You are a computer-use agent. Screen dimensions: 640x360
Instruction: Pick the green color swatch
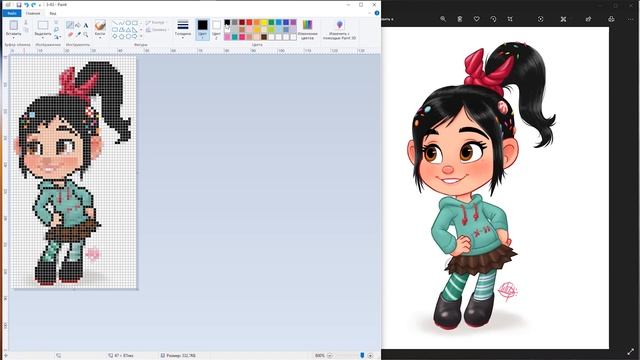(x=271, y=22)
